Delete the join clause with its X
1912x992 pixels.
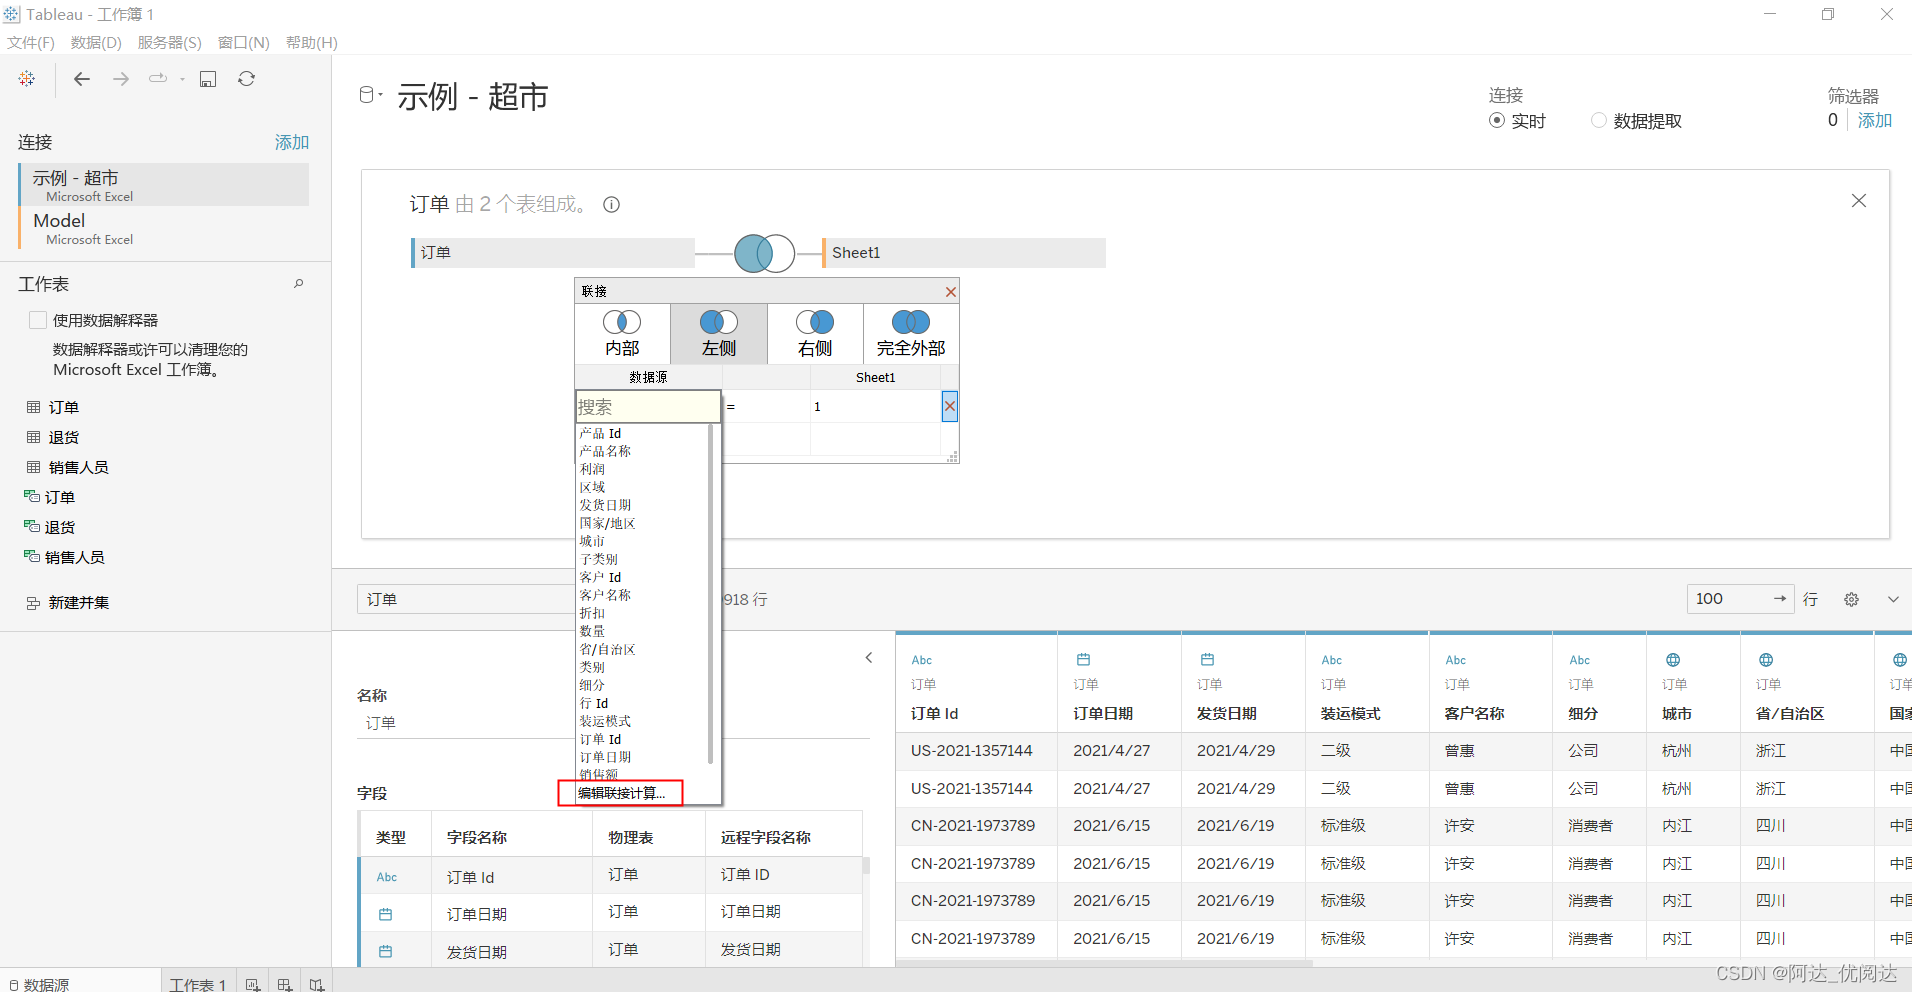click(x=950, y=406)
